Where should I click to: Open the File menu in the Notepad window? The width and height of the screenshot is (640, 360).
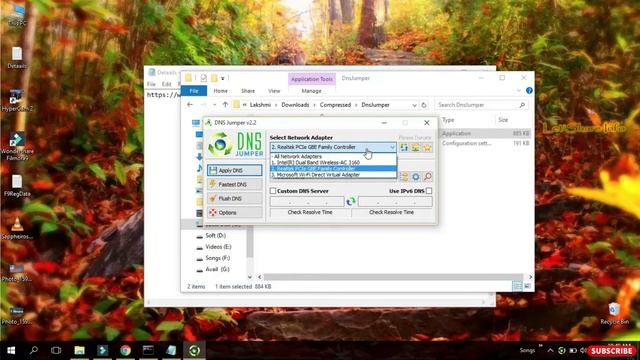click(151, 84)
